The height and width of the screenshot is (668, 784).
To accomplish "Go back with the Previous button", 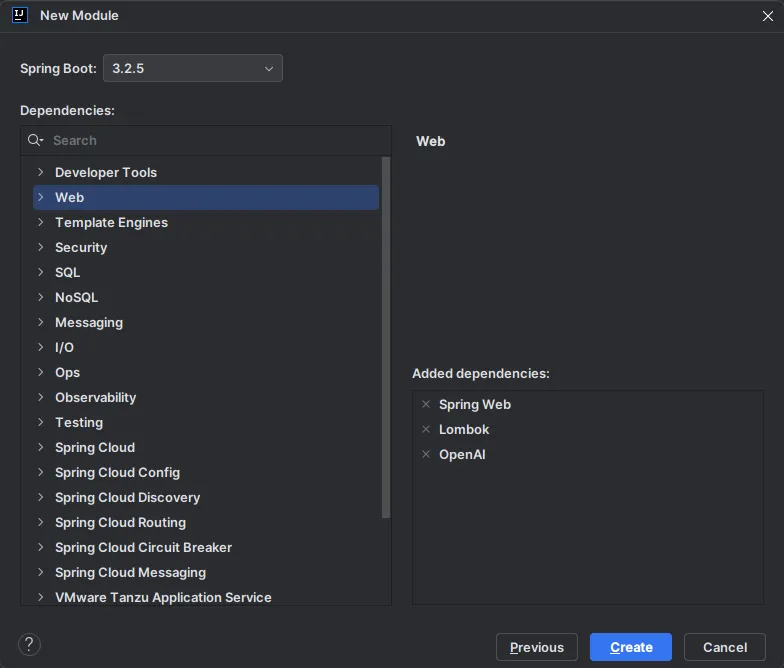I will click(x=537, y=647).
